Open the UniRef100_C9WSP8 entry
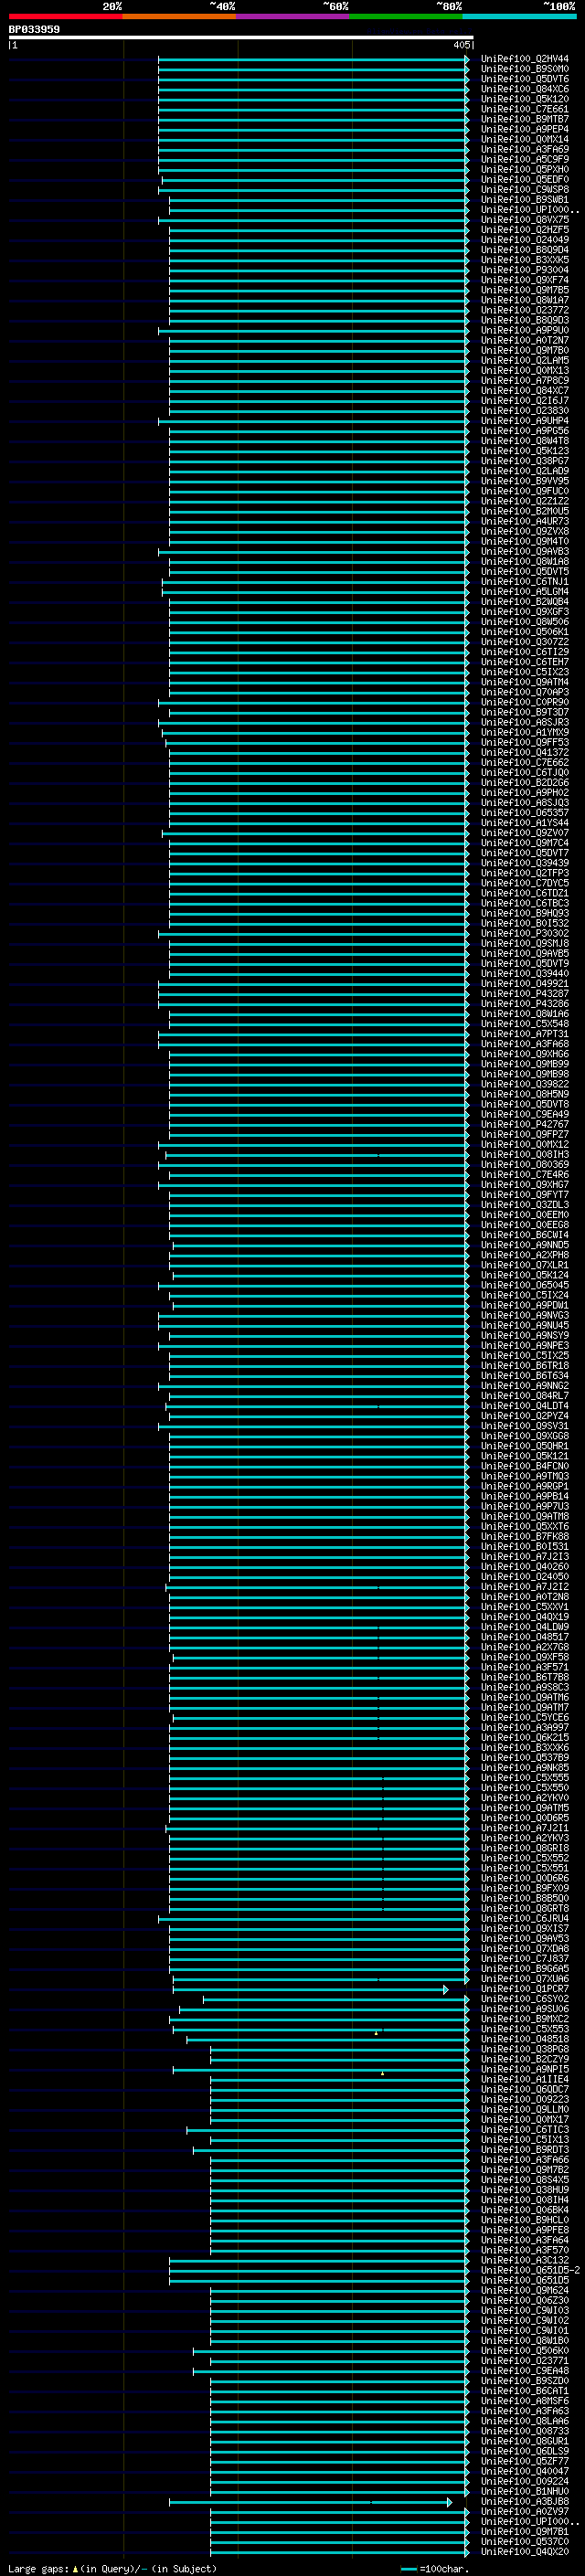Viewport: 585px width, 2576px height. [x=524, y=190]
